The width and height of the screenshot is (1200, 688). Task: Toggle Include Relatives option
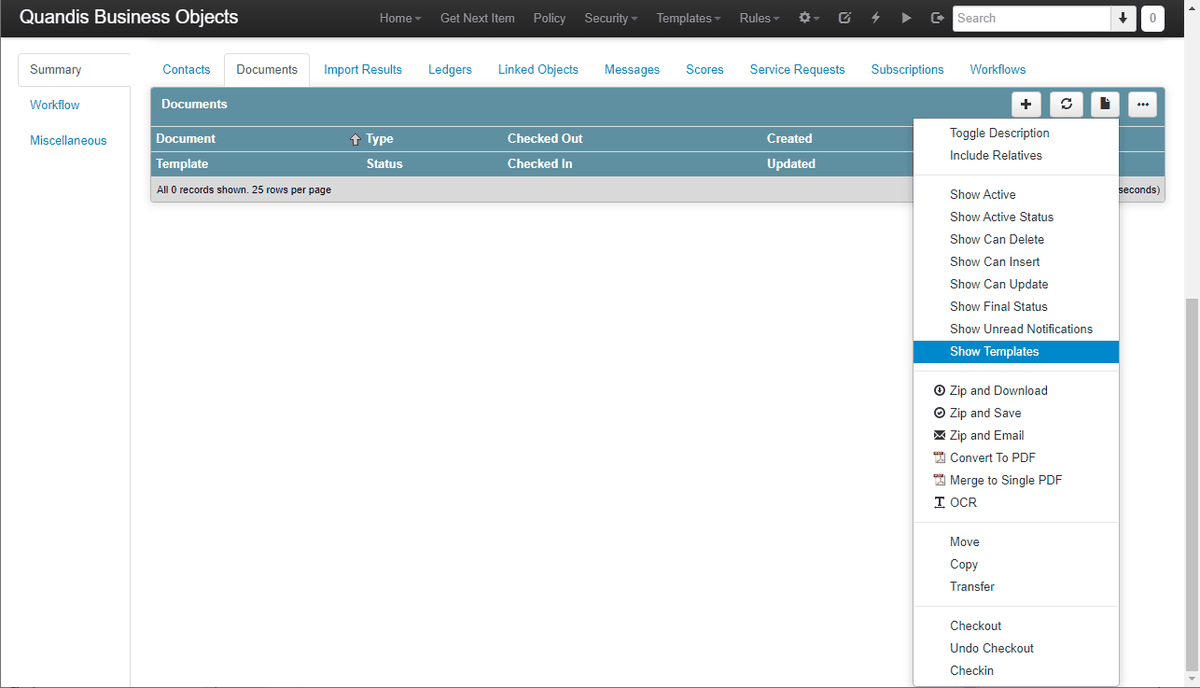pos(1016,155)
